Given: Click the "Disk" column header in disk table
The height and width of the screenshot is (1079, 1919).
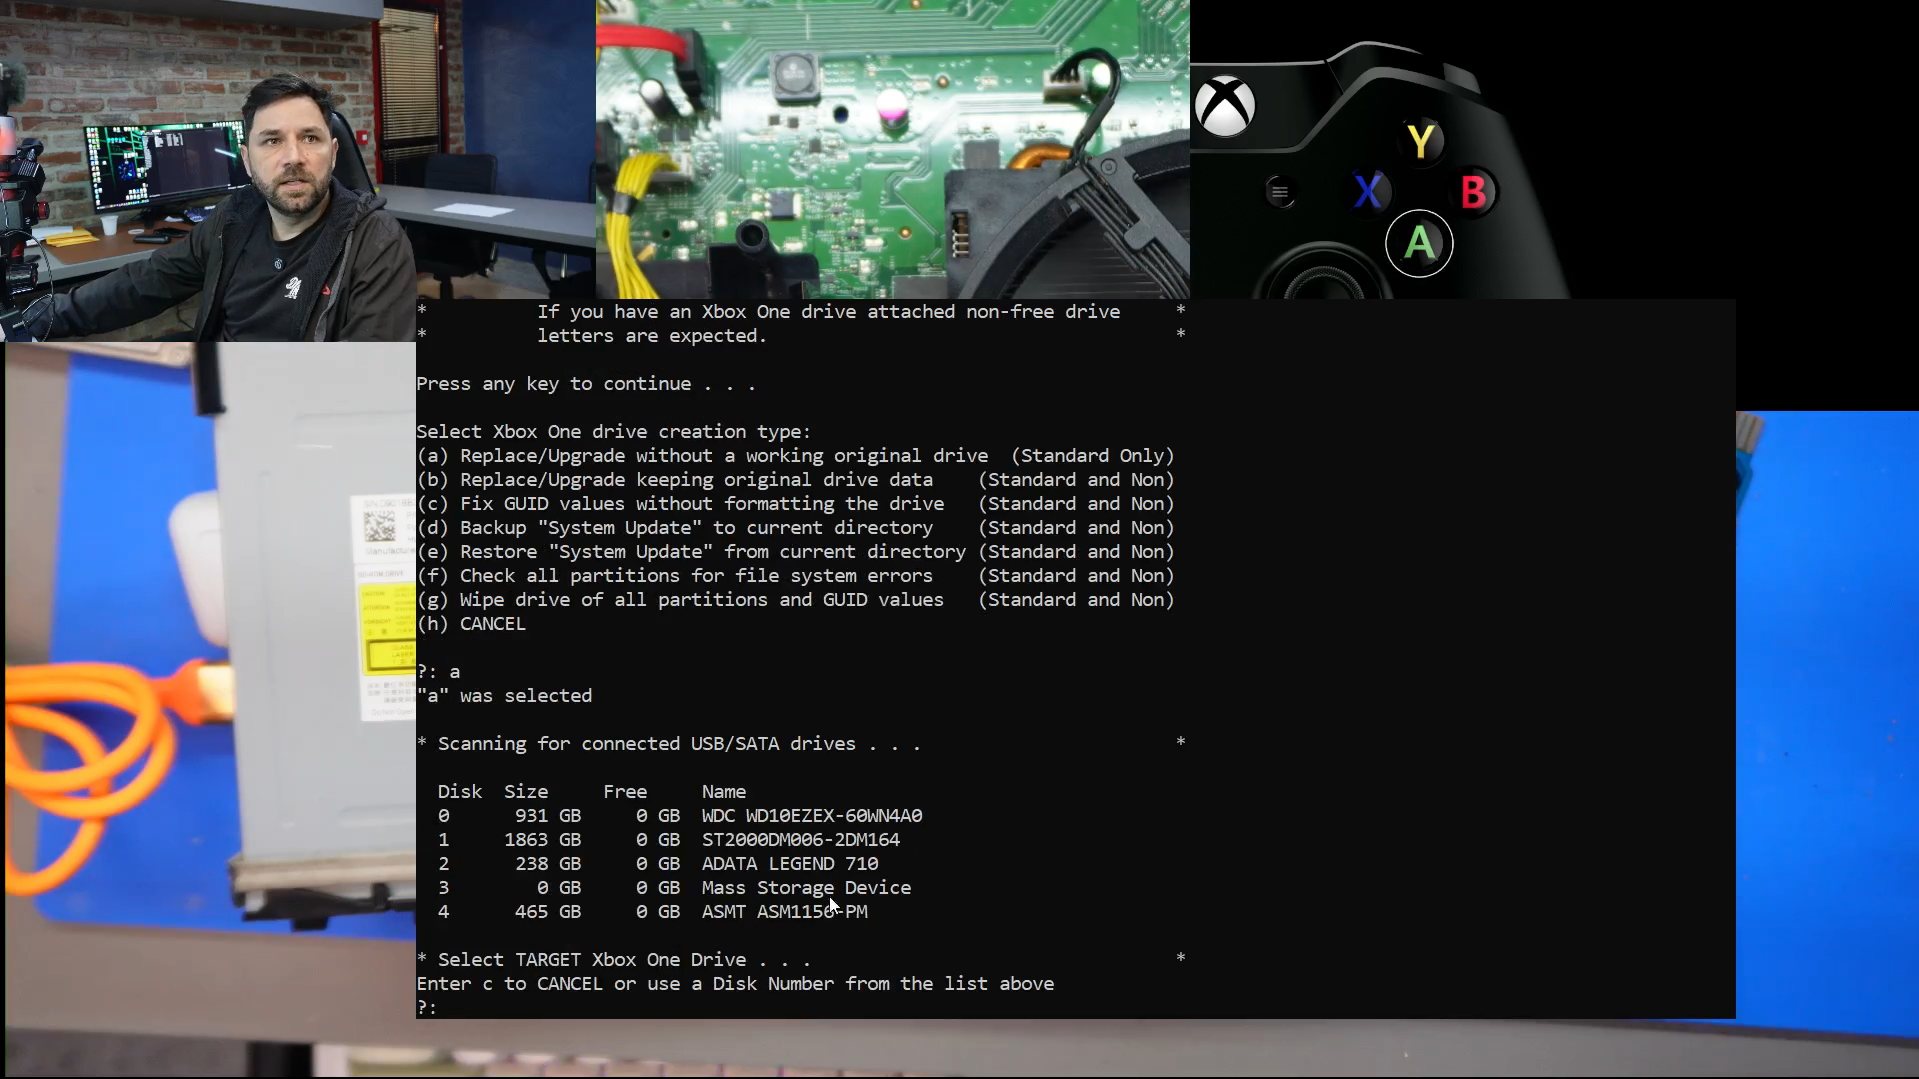Looking at the screenshot, I should pyautogui.click(x=460, y=792).
